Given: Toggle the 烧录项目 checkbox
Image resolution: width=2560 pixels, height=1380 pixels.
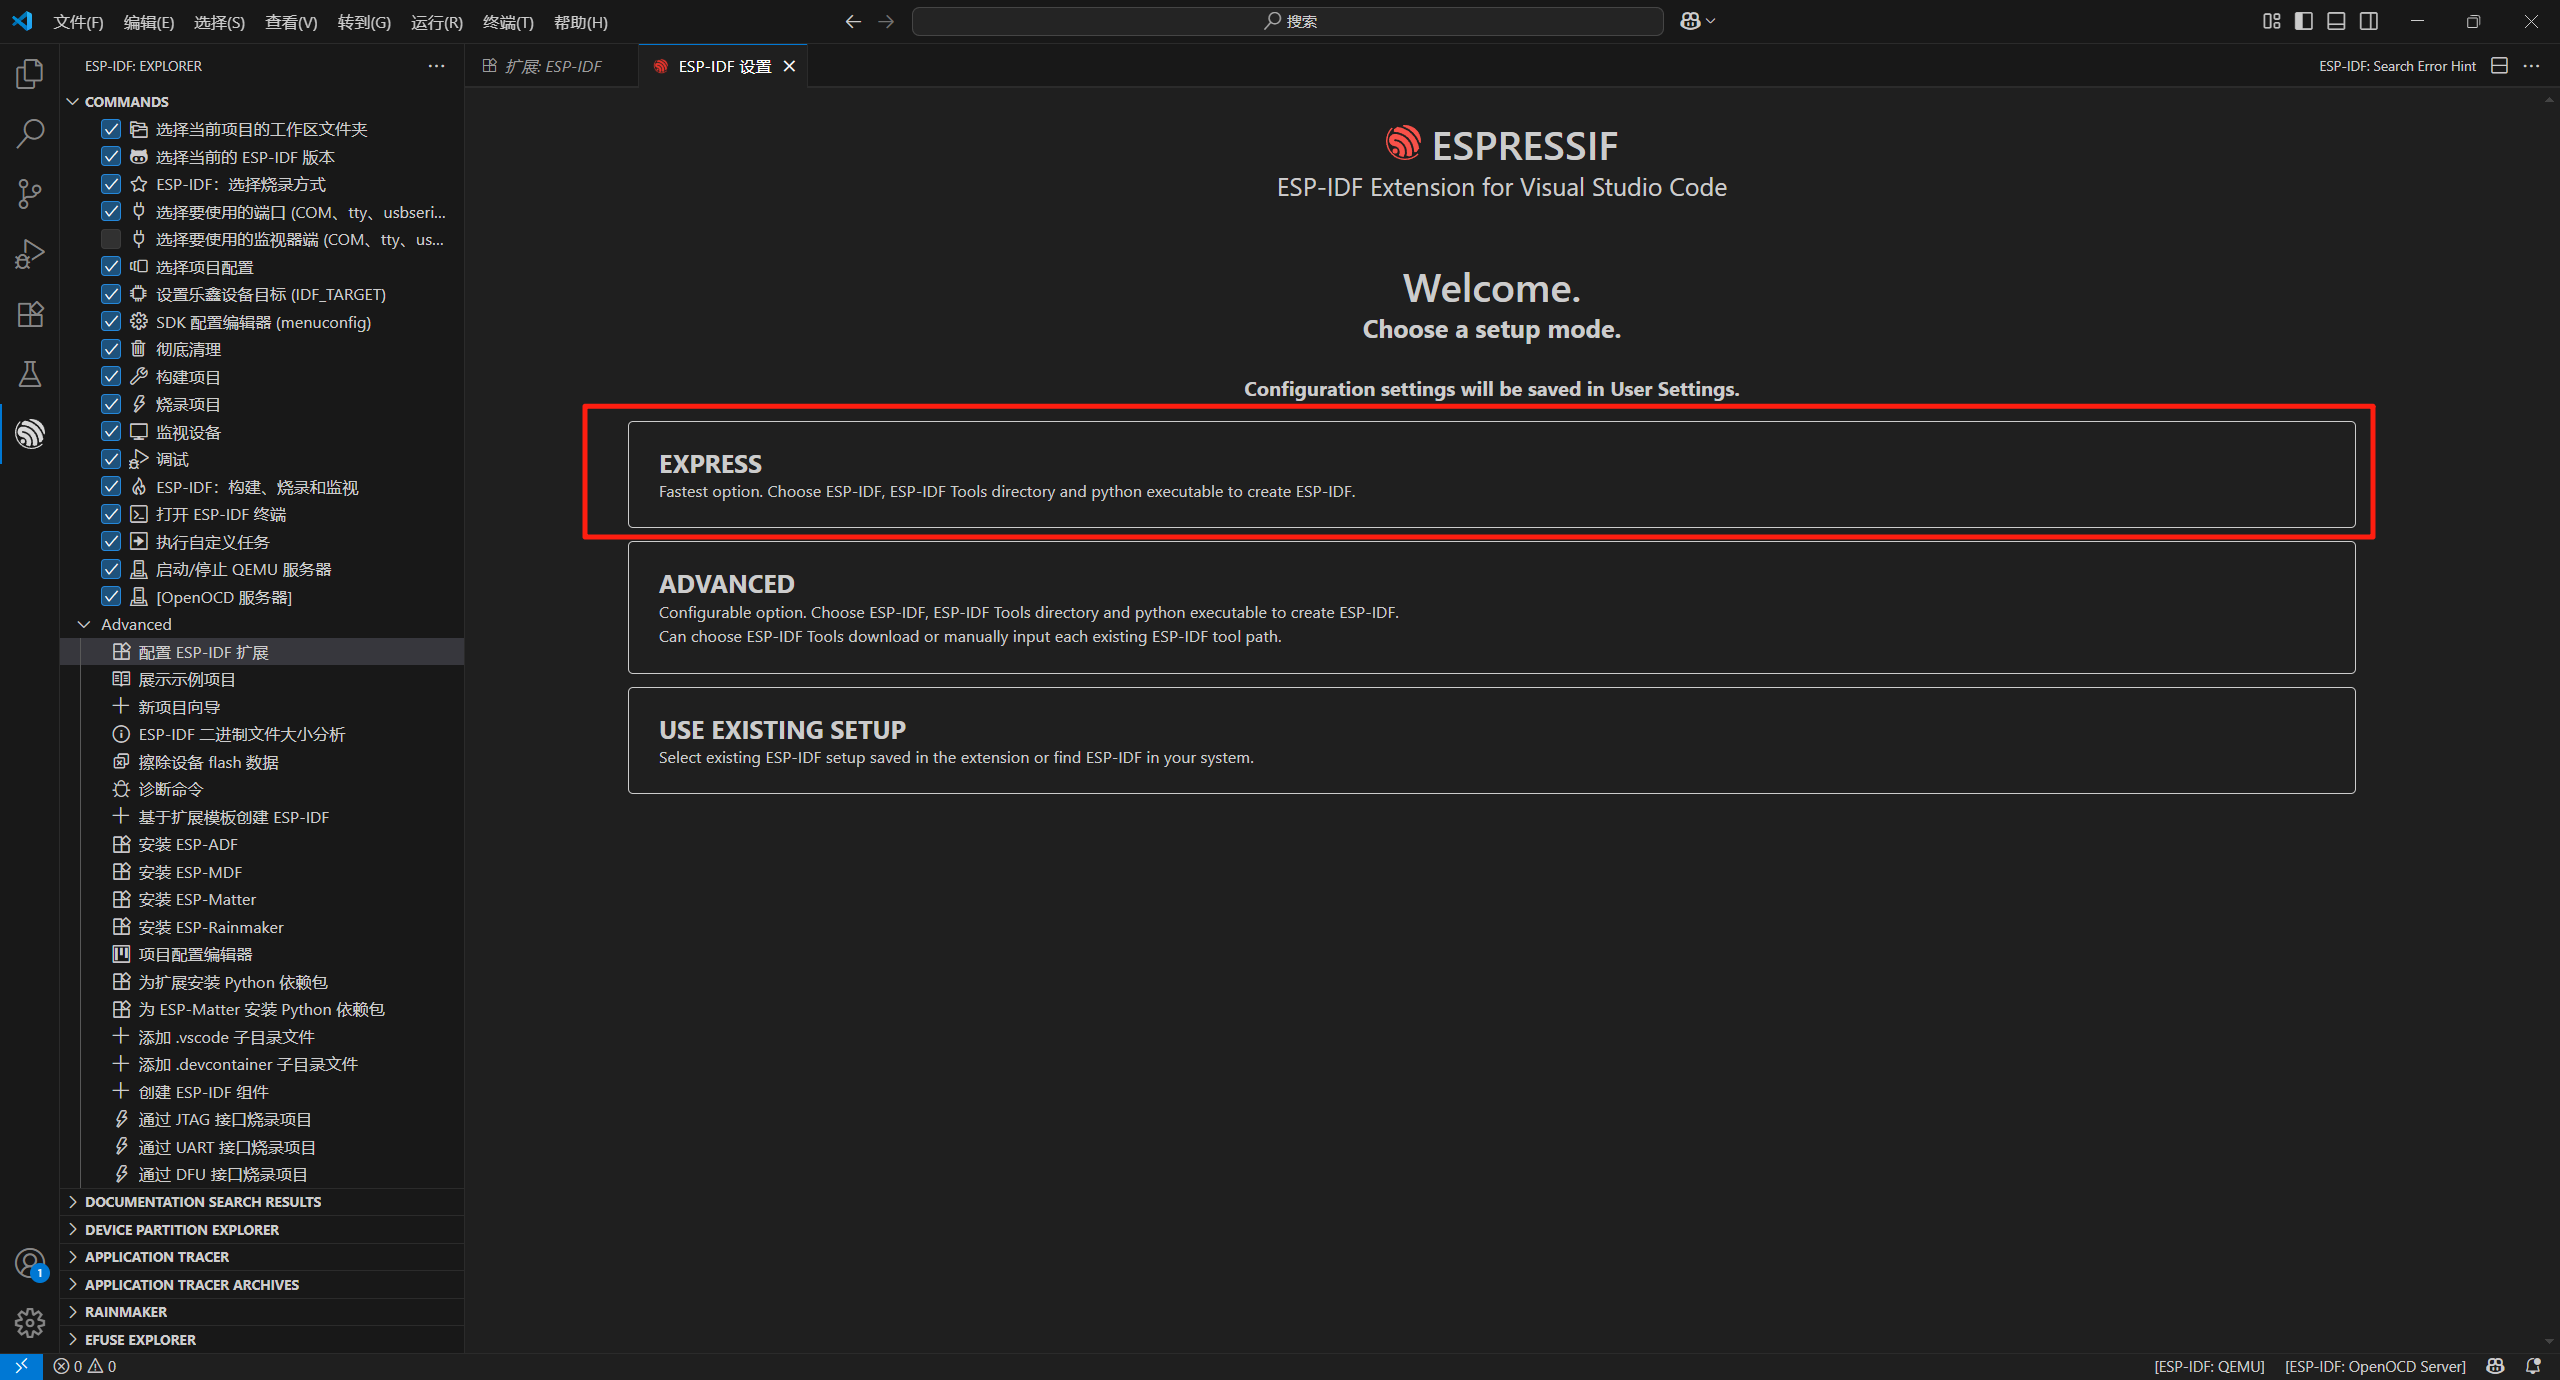Looking at the screenshot, I should pyautogui.click(x=111, y=404).
